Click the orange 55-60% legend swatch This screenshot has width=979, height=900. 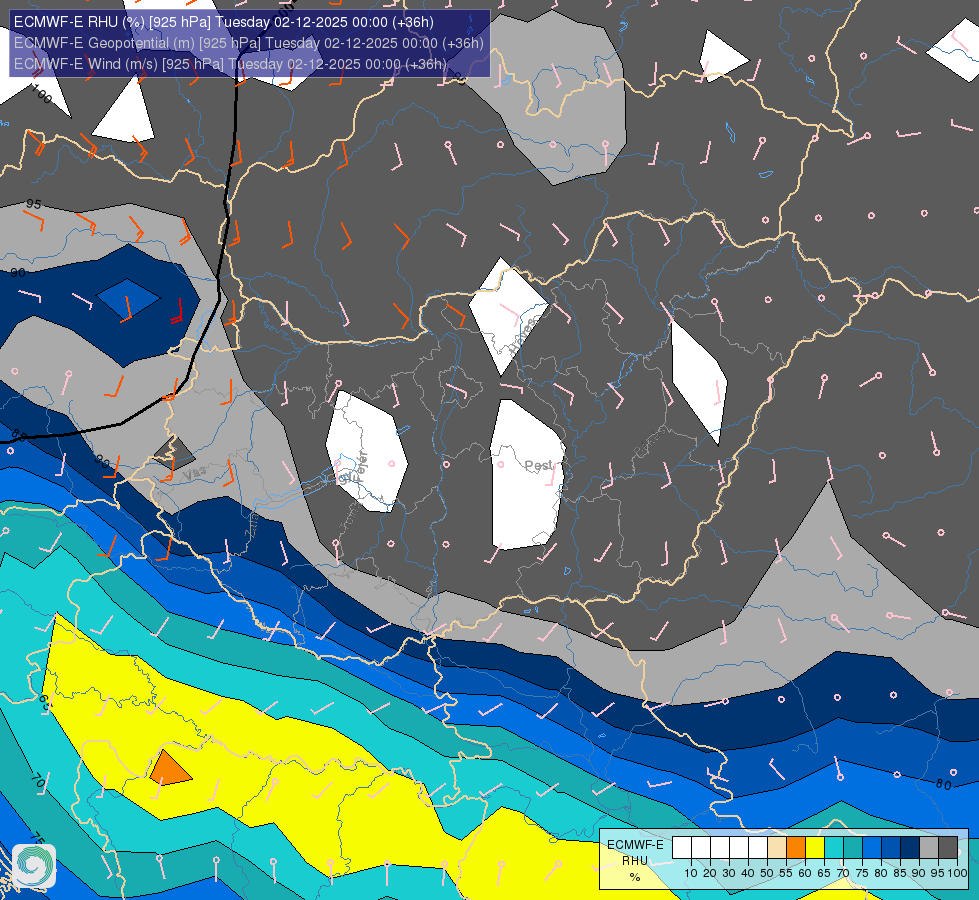coord(796,848)
